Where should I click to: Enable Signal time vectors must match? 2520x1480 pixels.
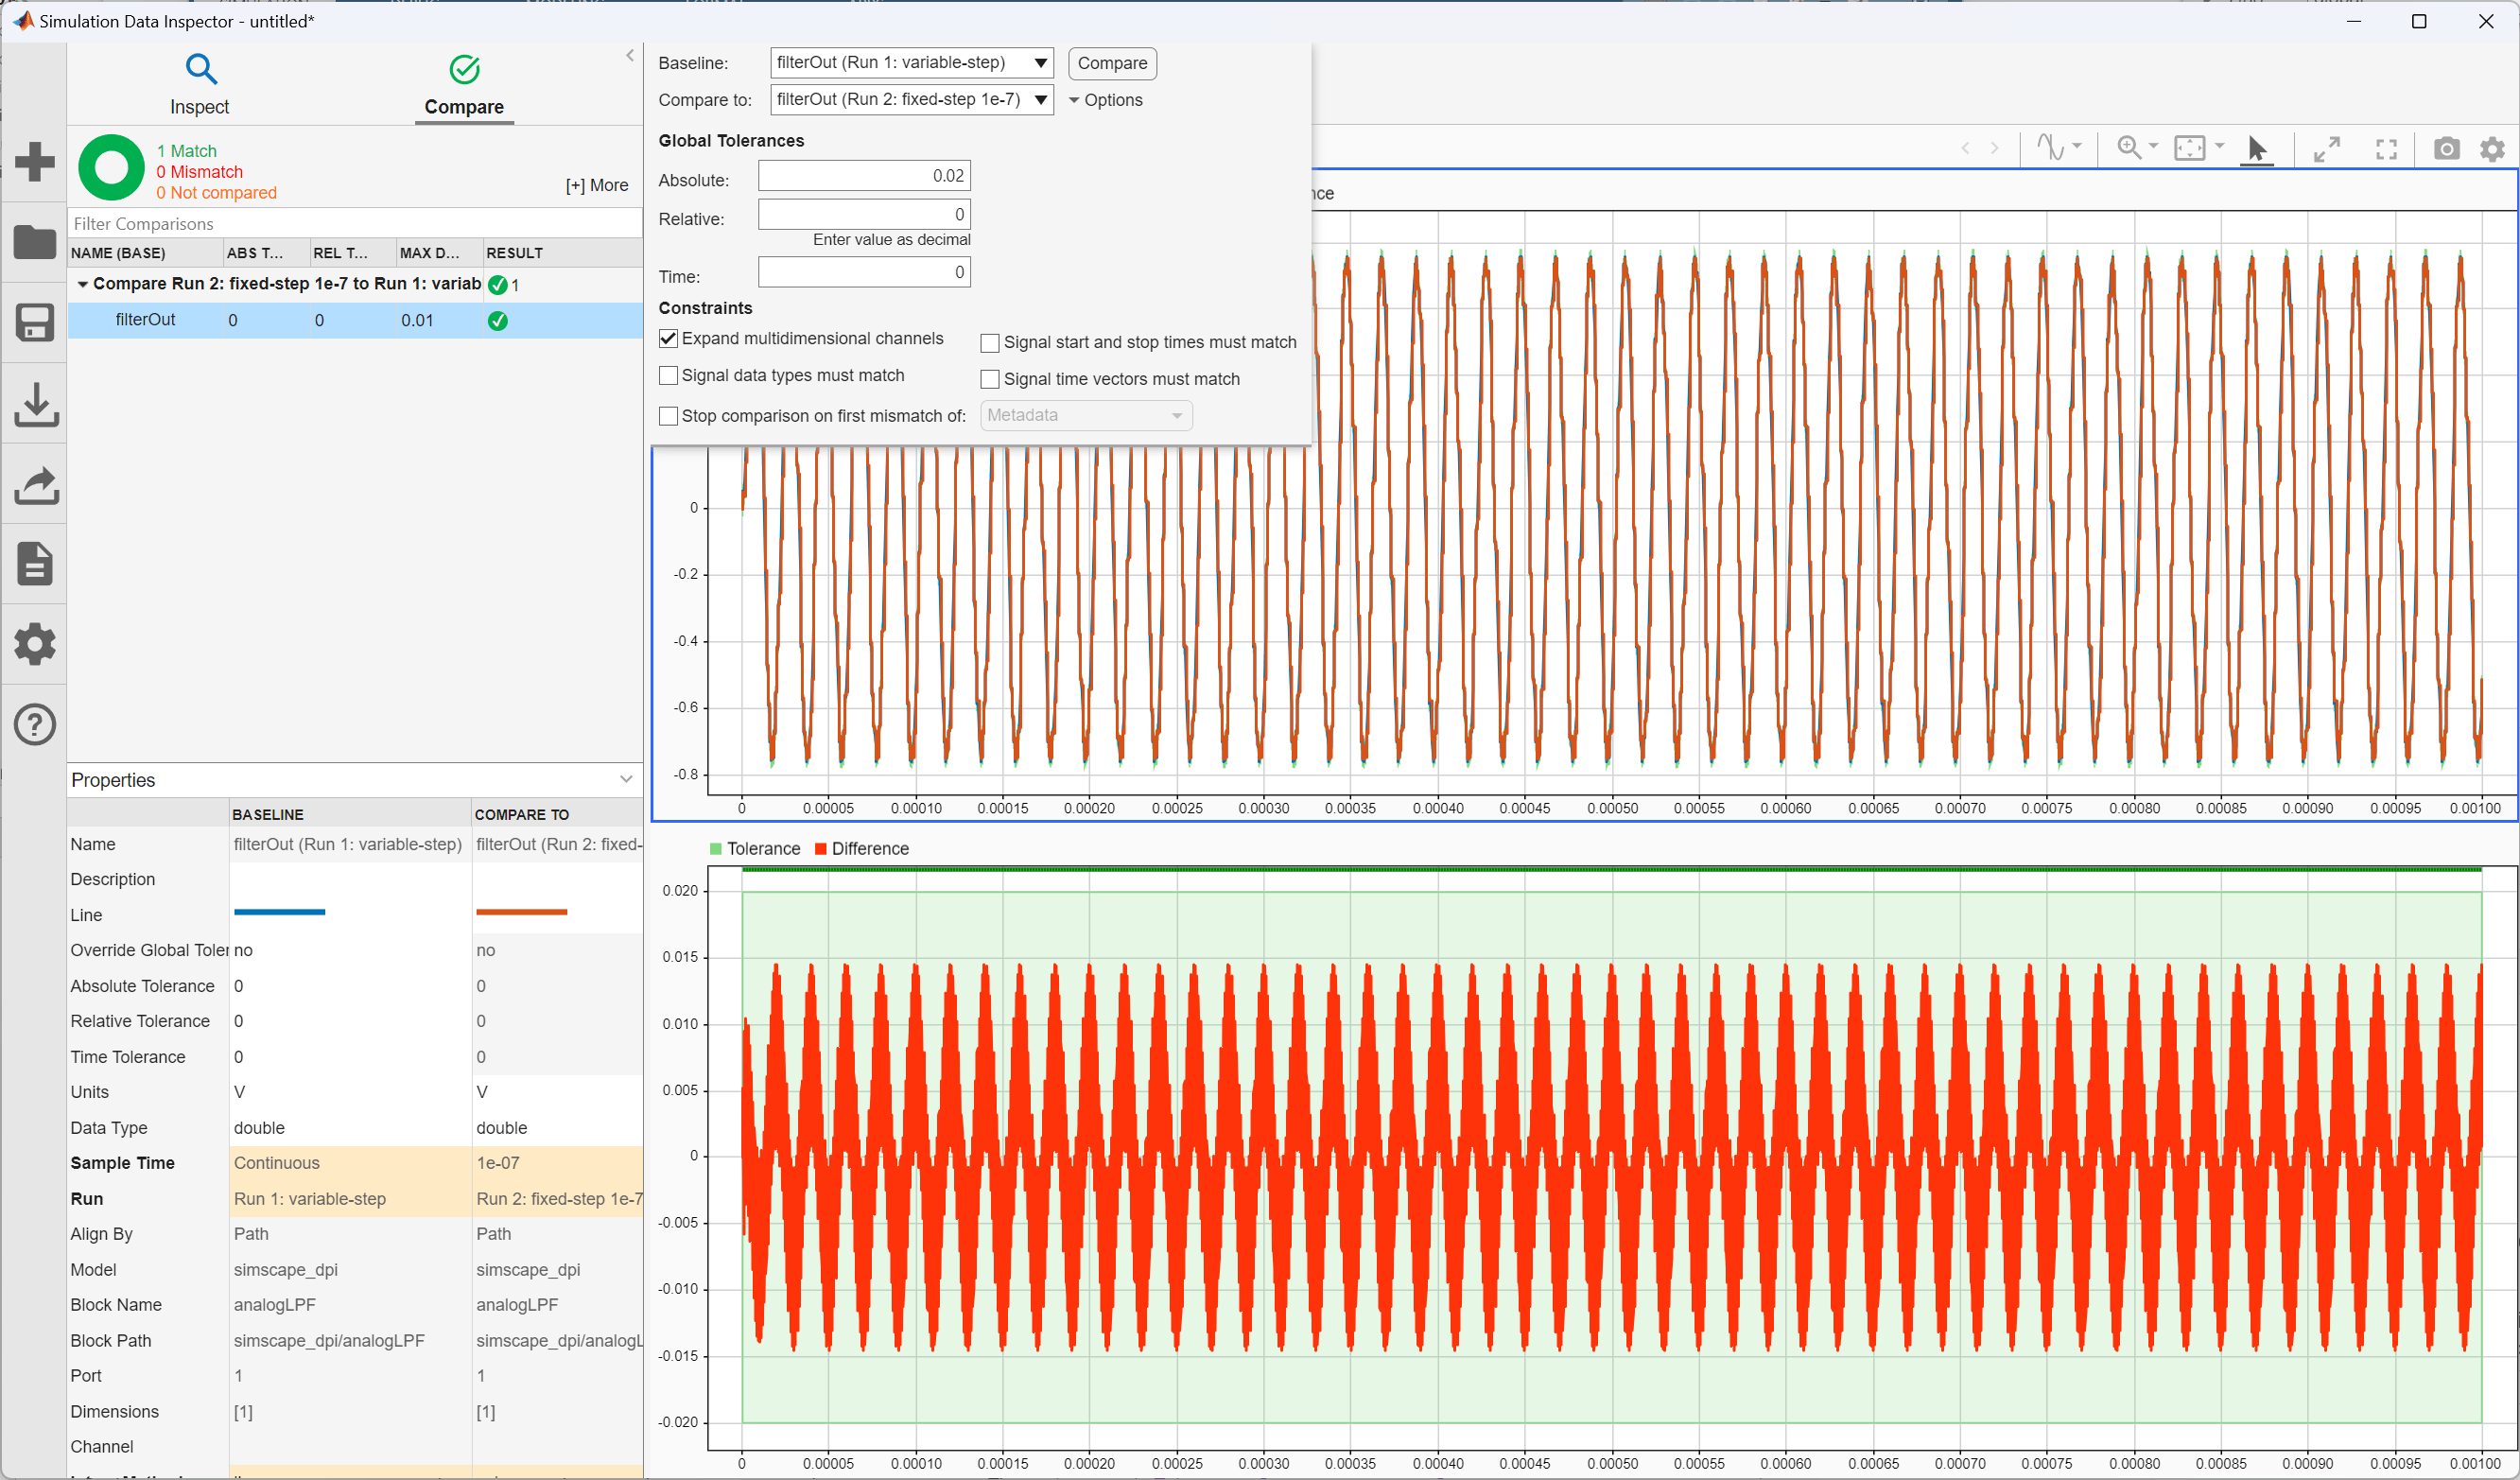coord(990,378)
